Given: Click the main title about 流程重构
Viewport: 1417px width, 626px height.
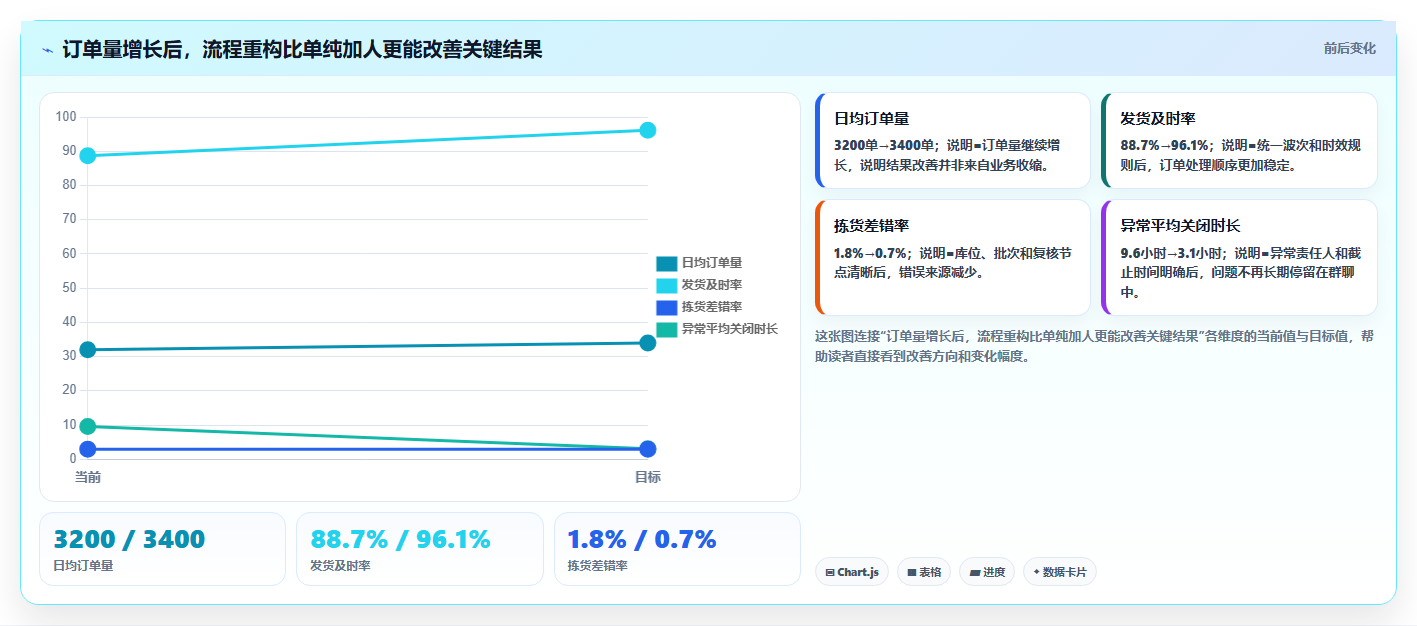Looking at the screenshot, I should point(302,49).
